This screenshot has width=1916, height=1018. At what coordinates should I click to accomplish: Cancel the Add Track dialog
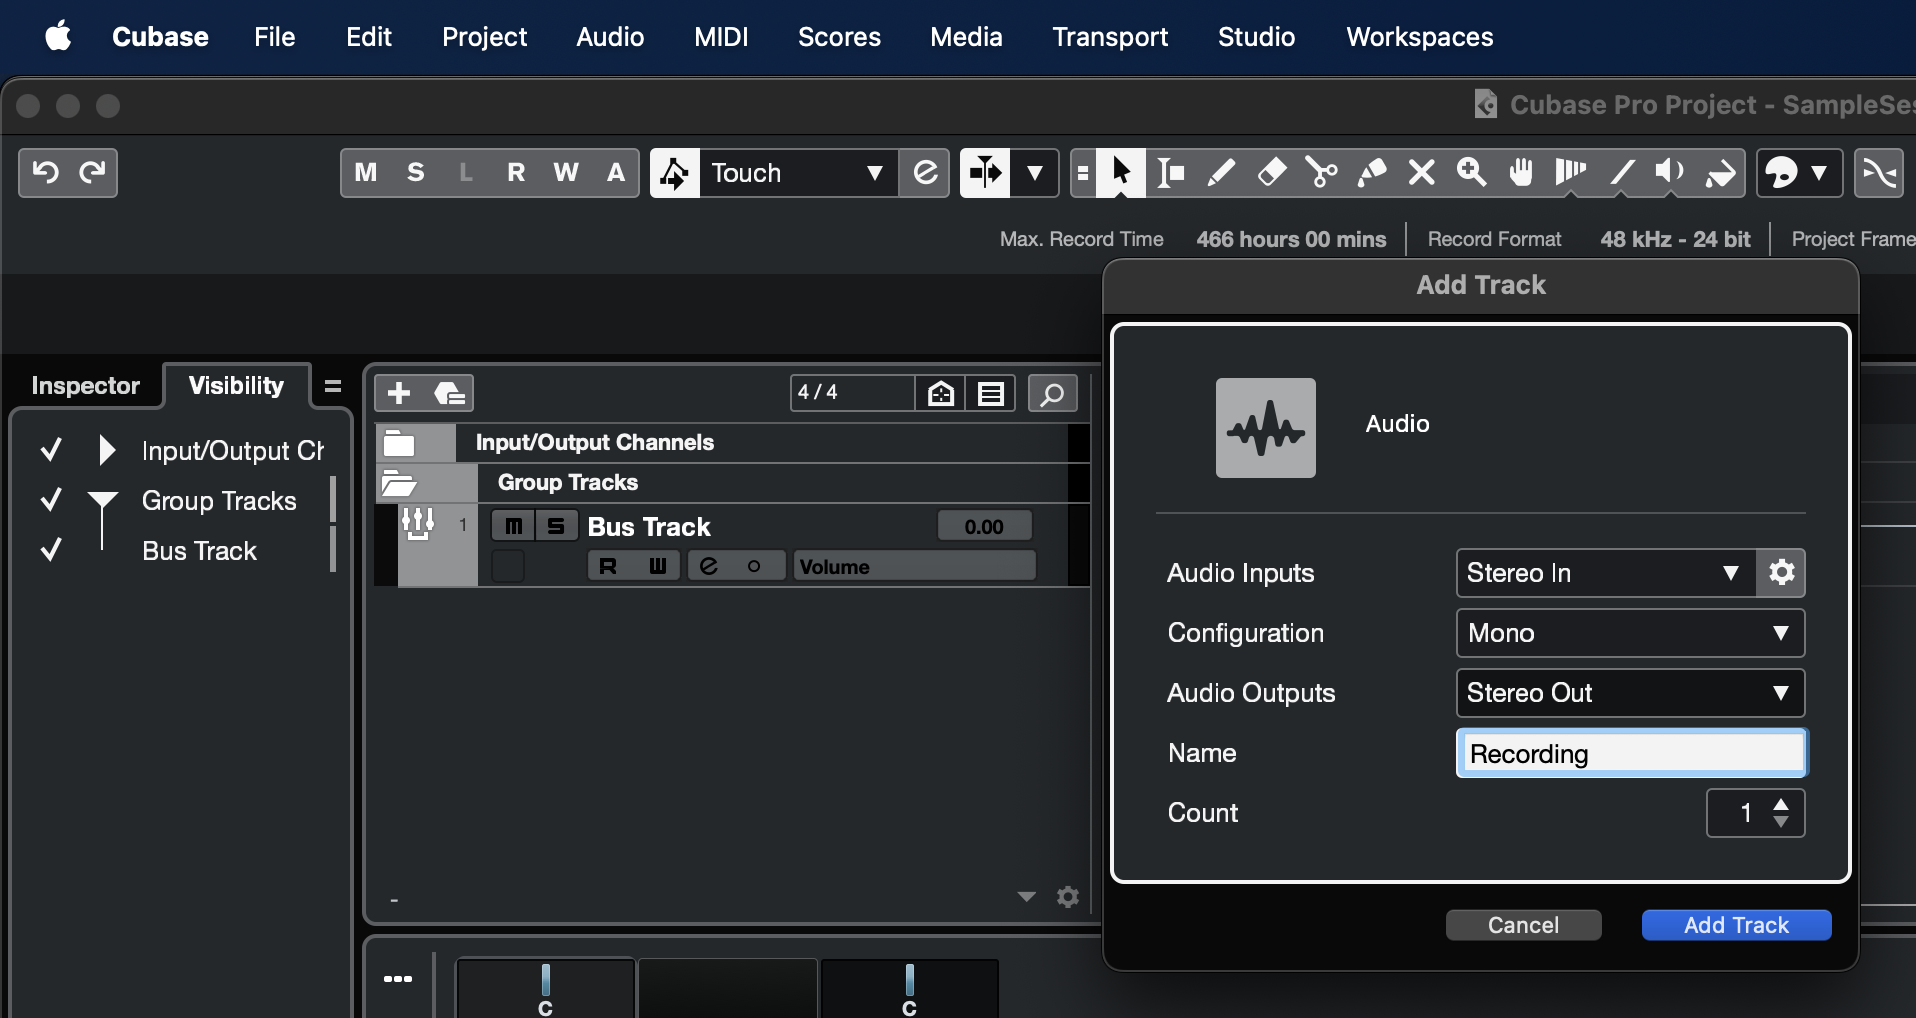click(x=1523, y=925)
